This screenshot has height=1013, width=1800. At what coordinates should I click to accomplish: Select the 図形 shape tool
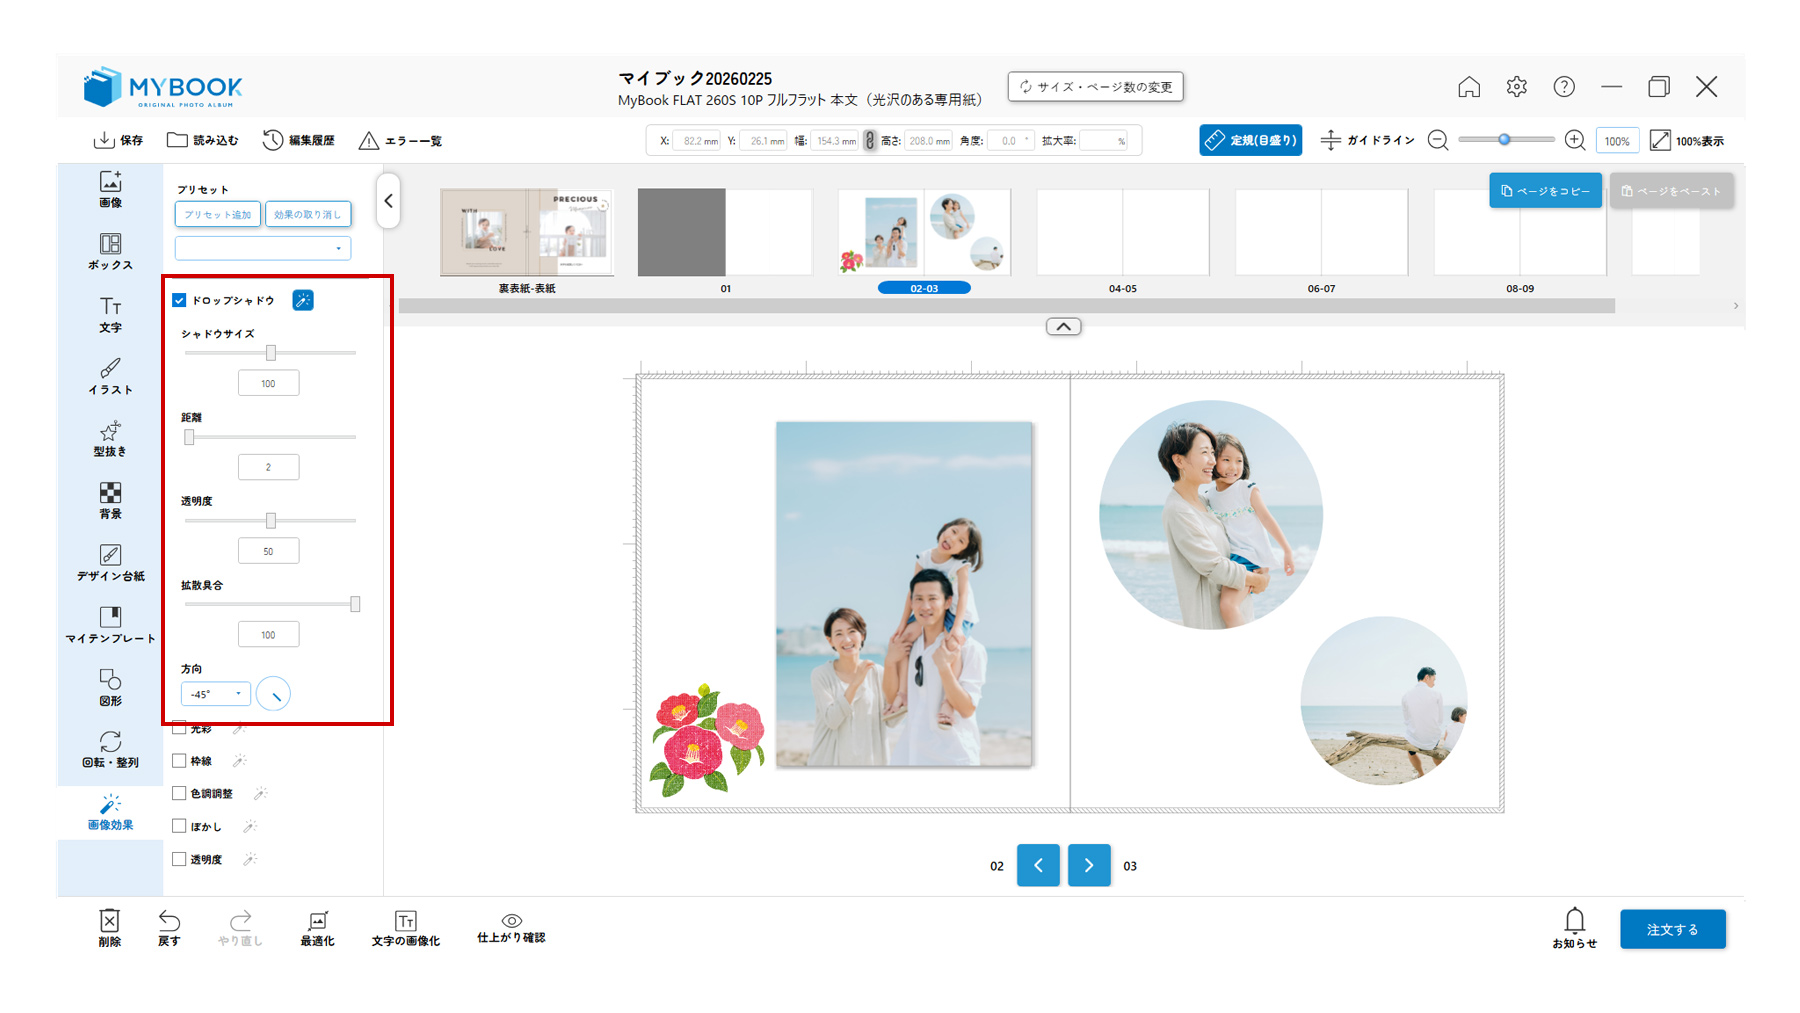110,687
